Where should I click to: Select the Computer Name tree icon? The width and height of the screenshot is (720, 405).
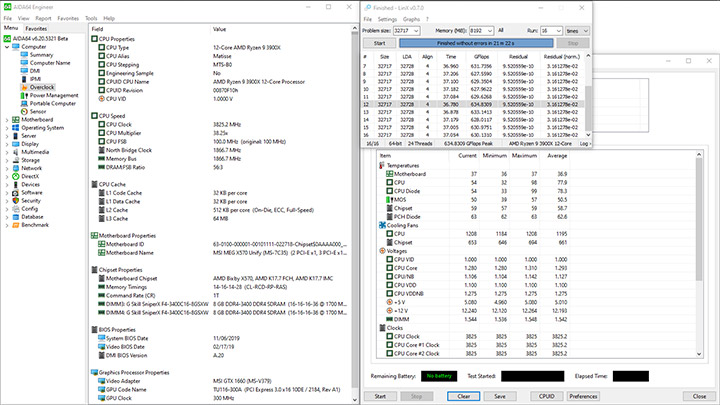click(x=24, y=63)
